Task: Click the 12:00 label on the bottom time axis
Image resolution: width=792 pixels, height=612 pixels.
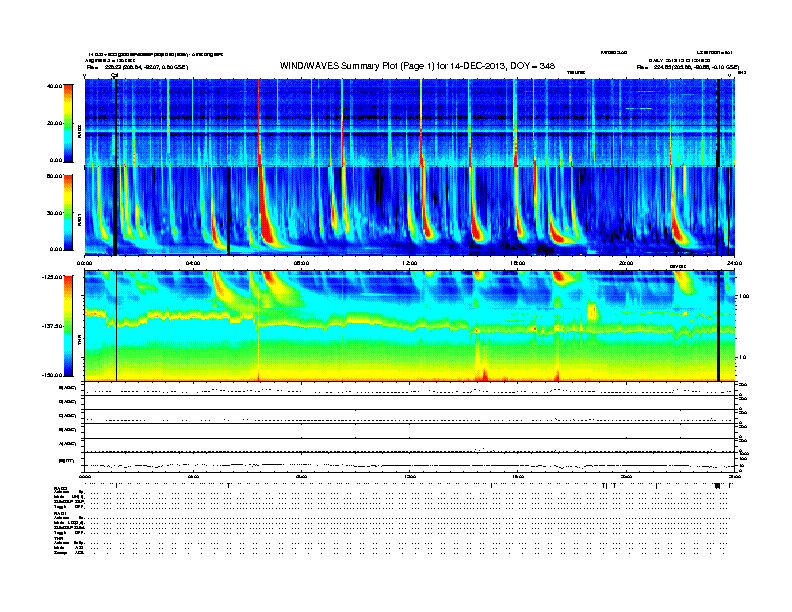Action: coord(410,476)
